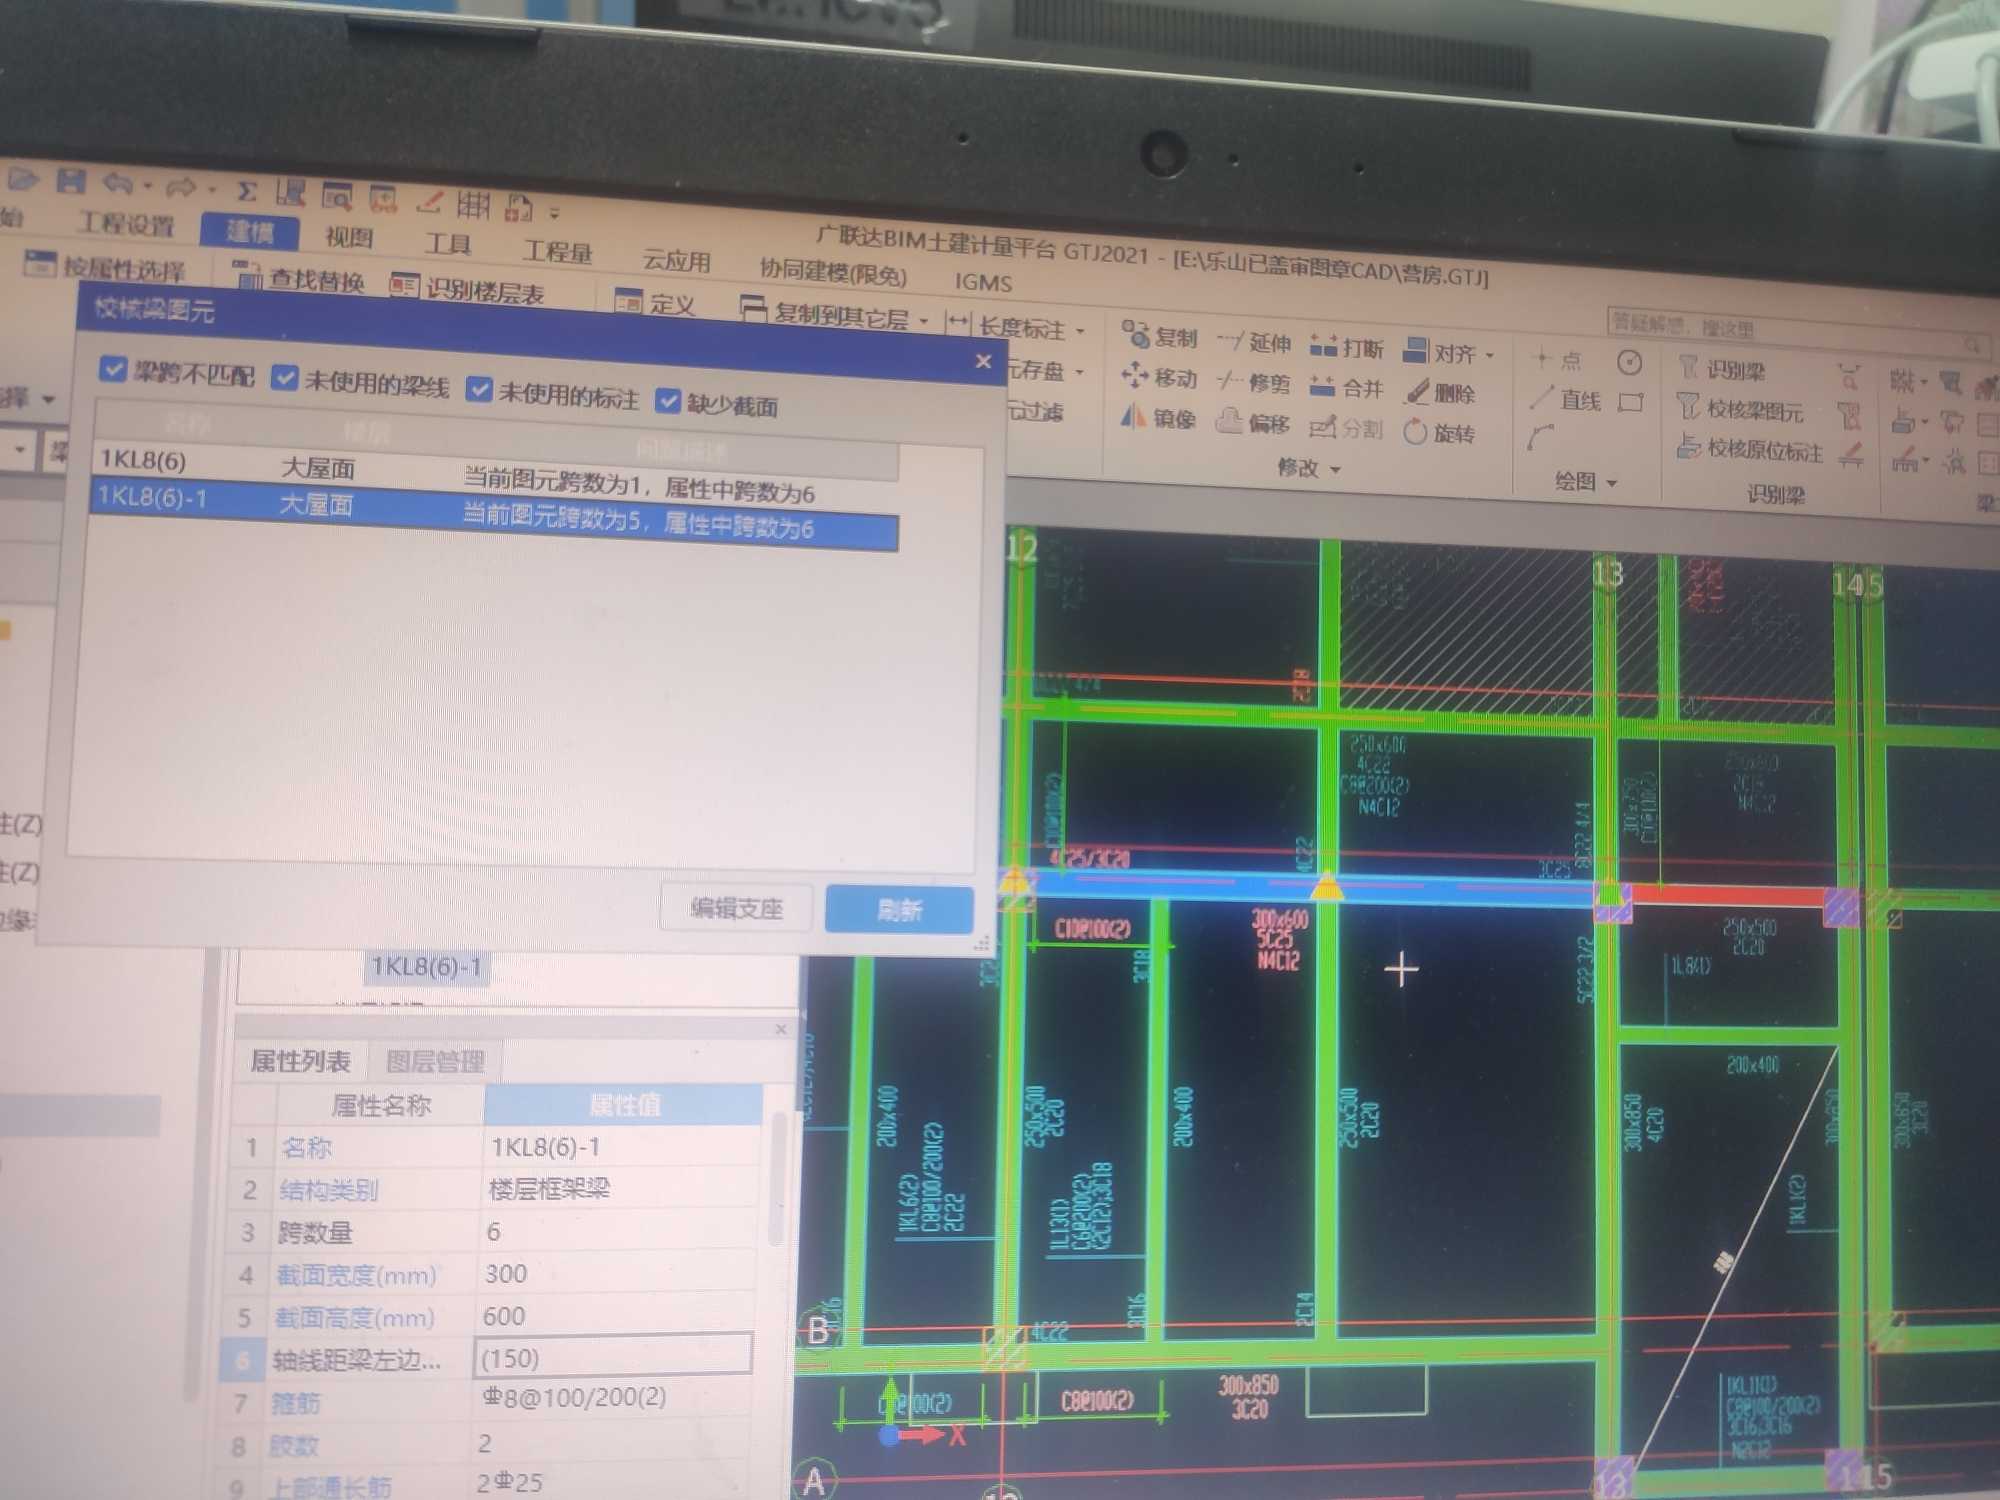Click 识别梁 (Identify beam) tool
The height and width of the screenshot is (1500, 2000).
pos(1723,370)
